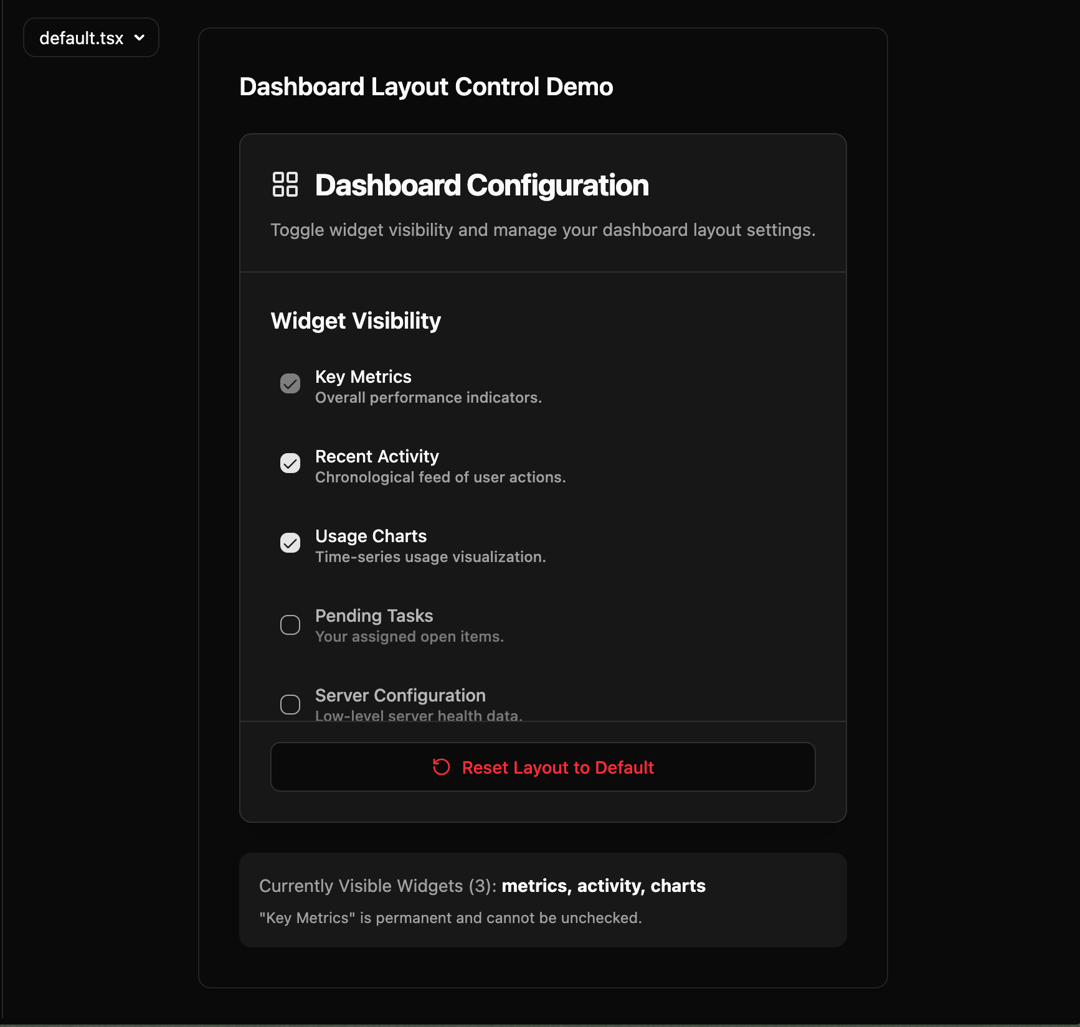The height and width of the screenshot is (1027, 1080).
Task: Uncheck the Recent Activity checkbox
Action: coord(290,463)
